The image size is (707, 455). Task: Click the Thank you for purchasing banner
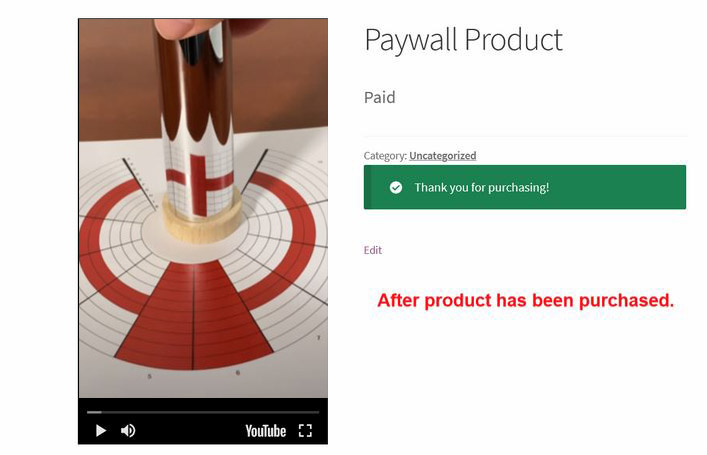coord(525,187)
